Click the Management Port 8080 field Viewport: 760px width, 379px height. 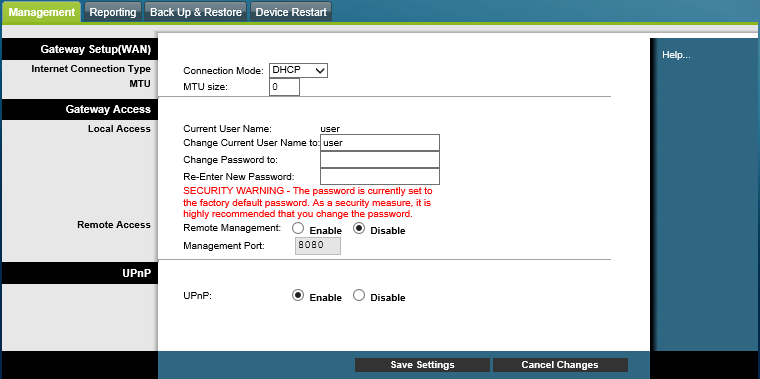coord(318,246)
